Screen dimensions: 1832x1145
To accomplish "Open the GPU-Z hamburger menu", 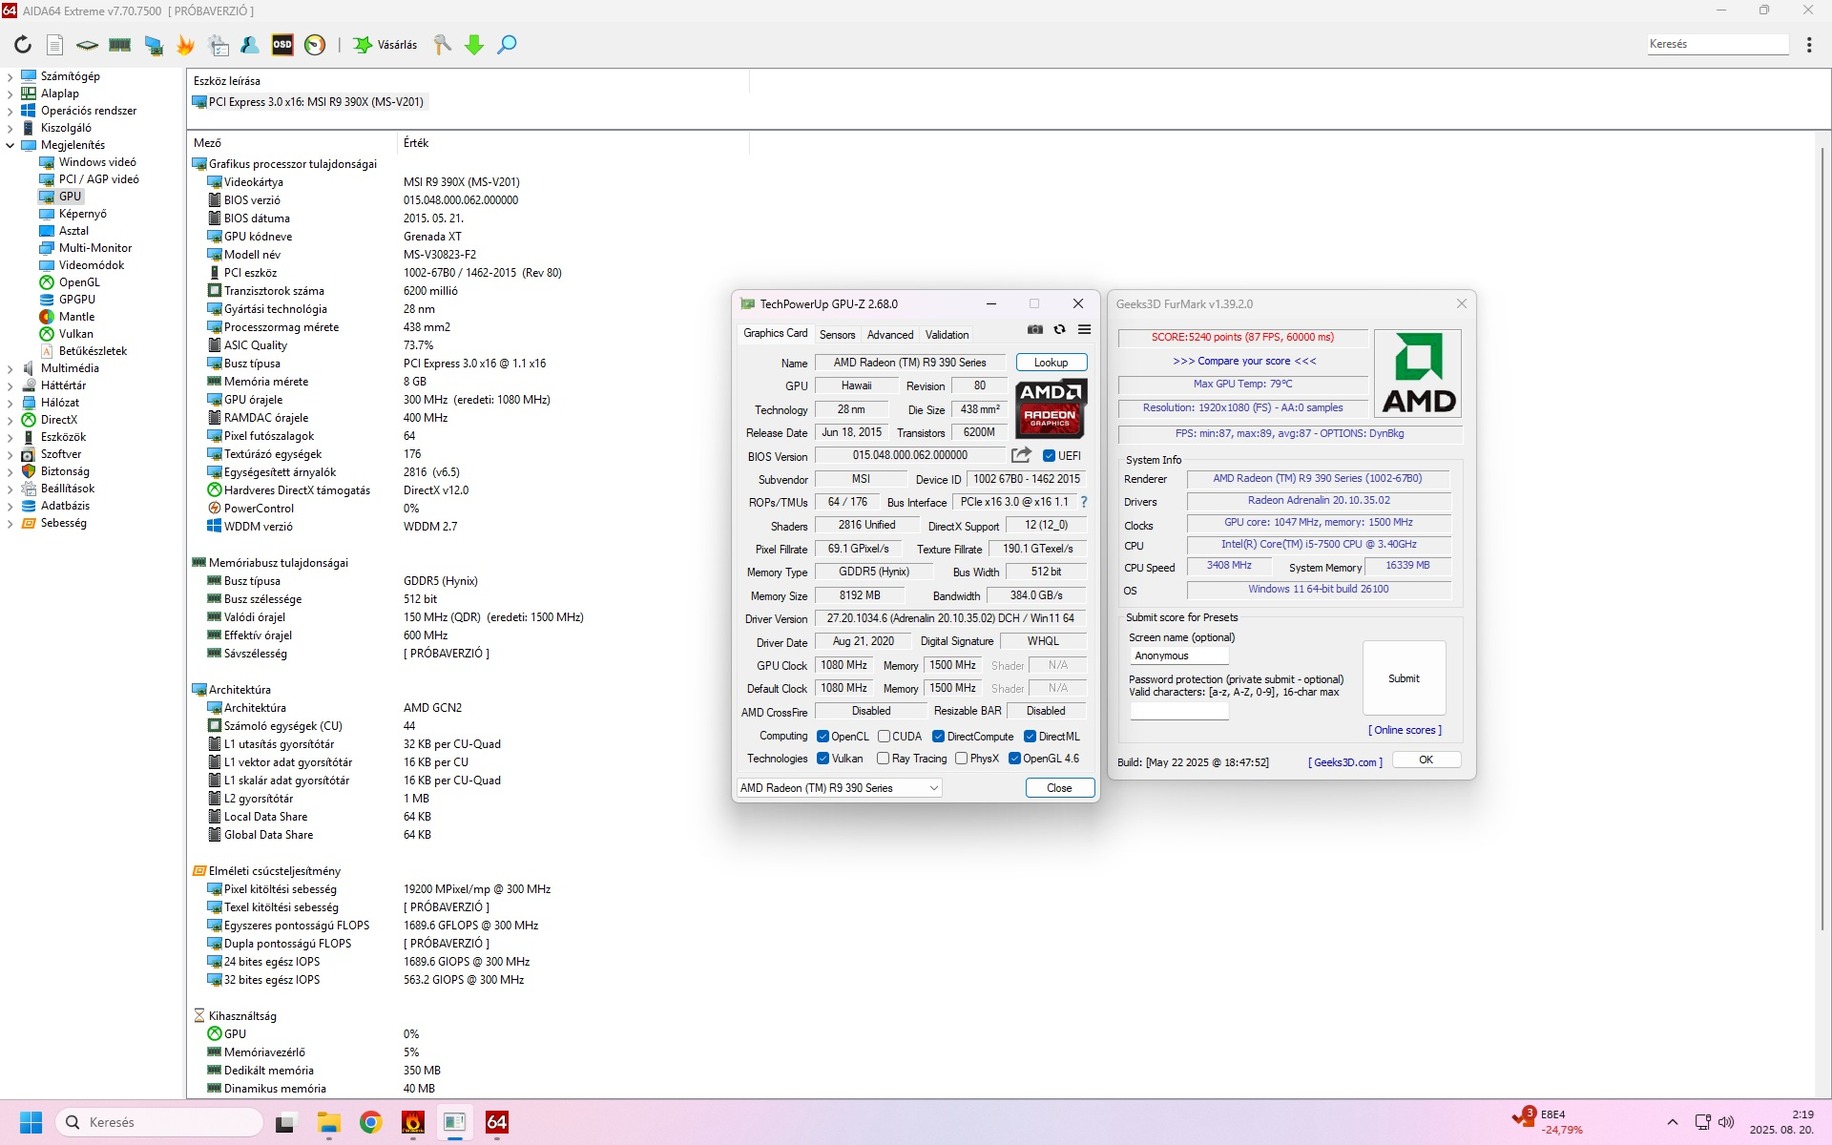I will pos(1084,329).
